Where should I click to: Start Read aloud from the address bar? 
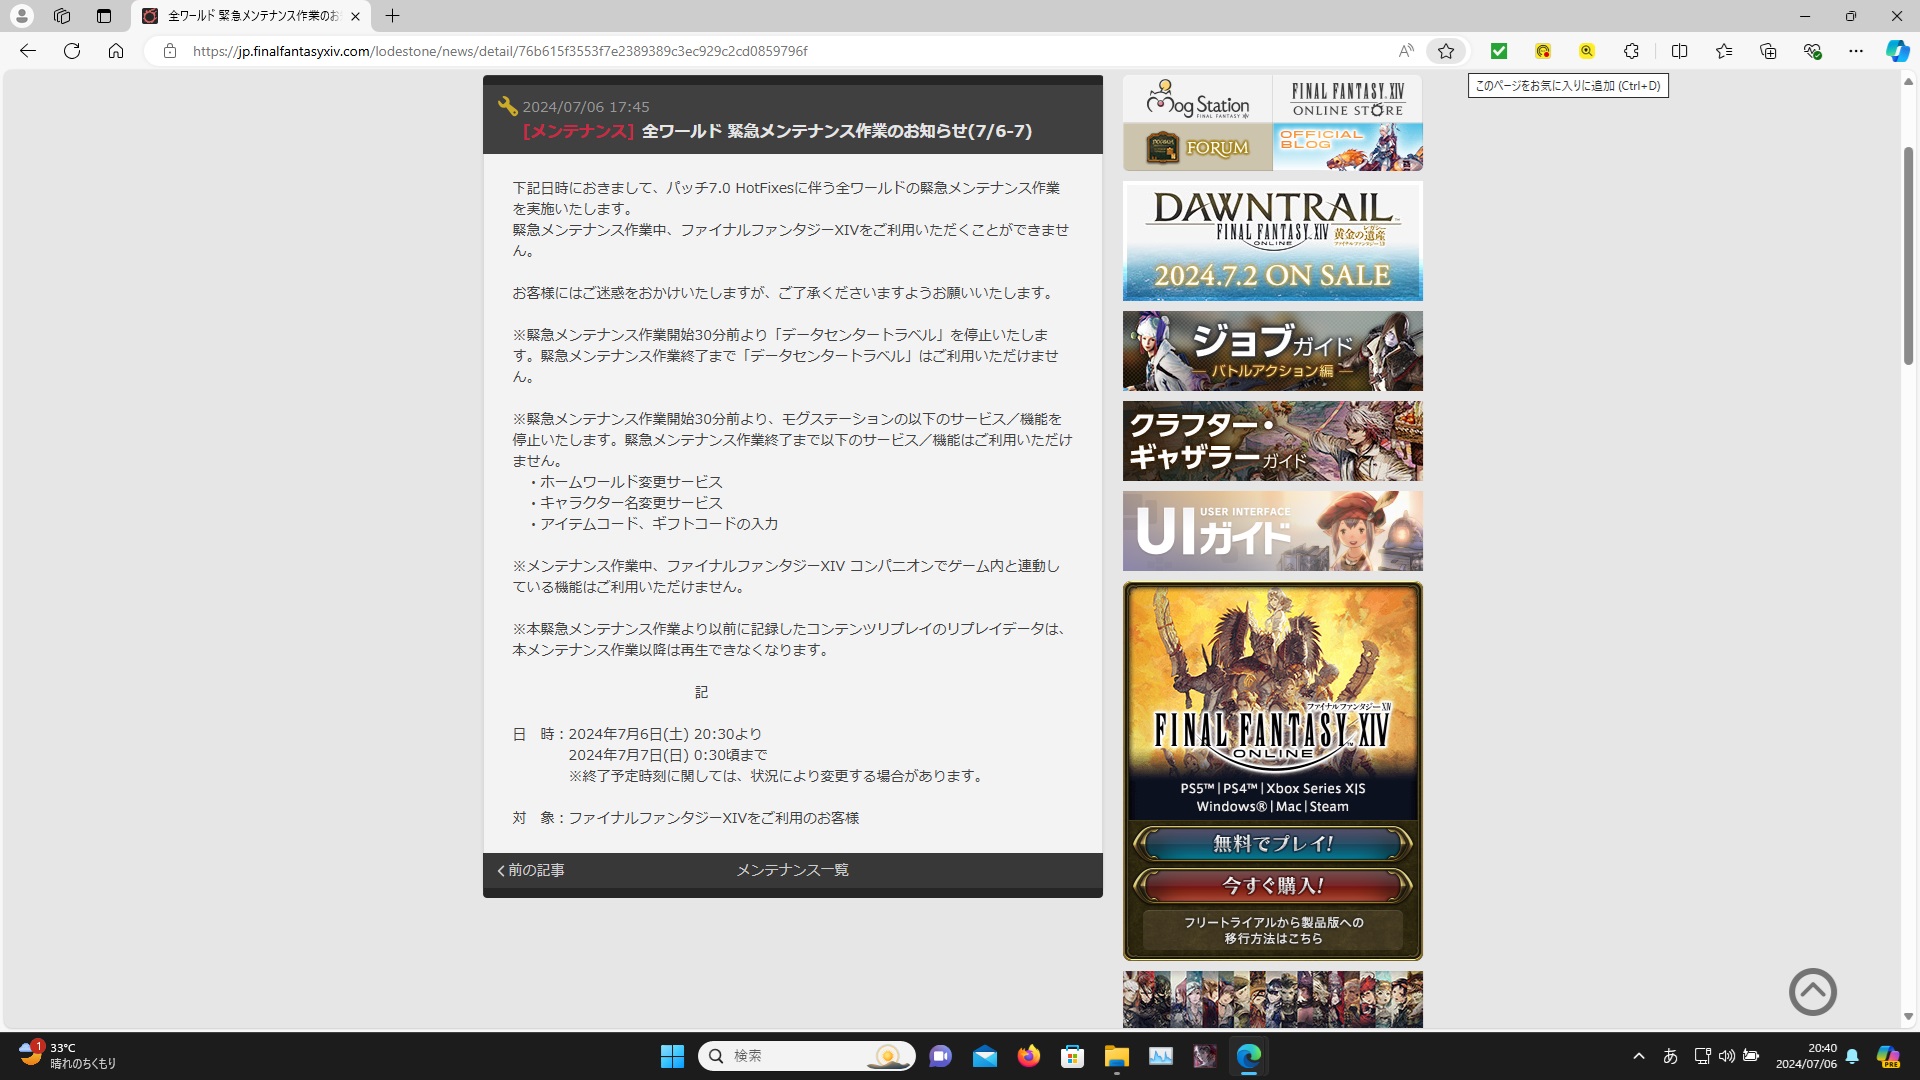[x=1405, y=51]
